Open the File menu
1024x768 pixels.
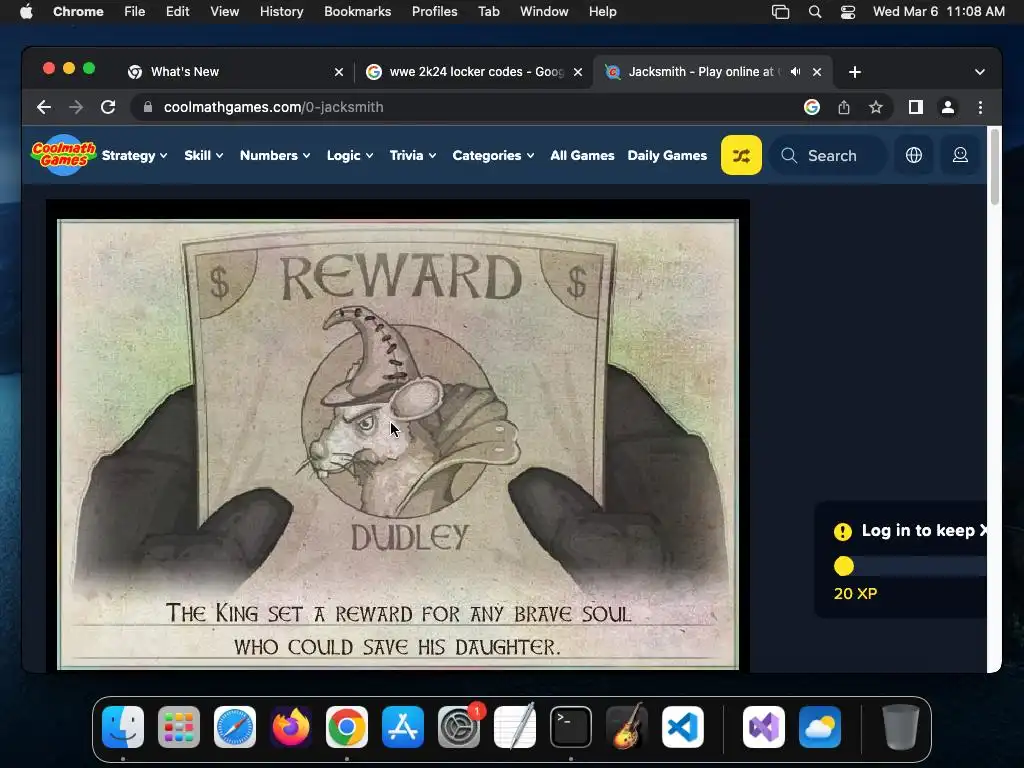[x=135, y=12]
